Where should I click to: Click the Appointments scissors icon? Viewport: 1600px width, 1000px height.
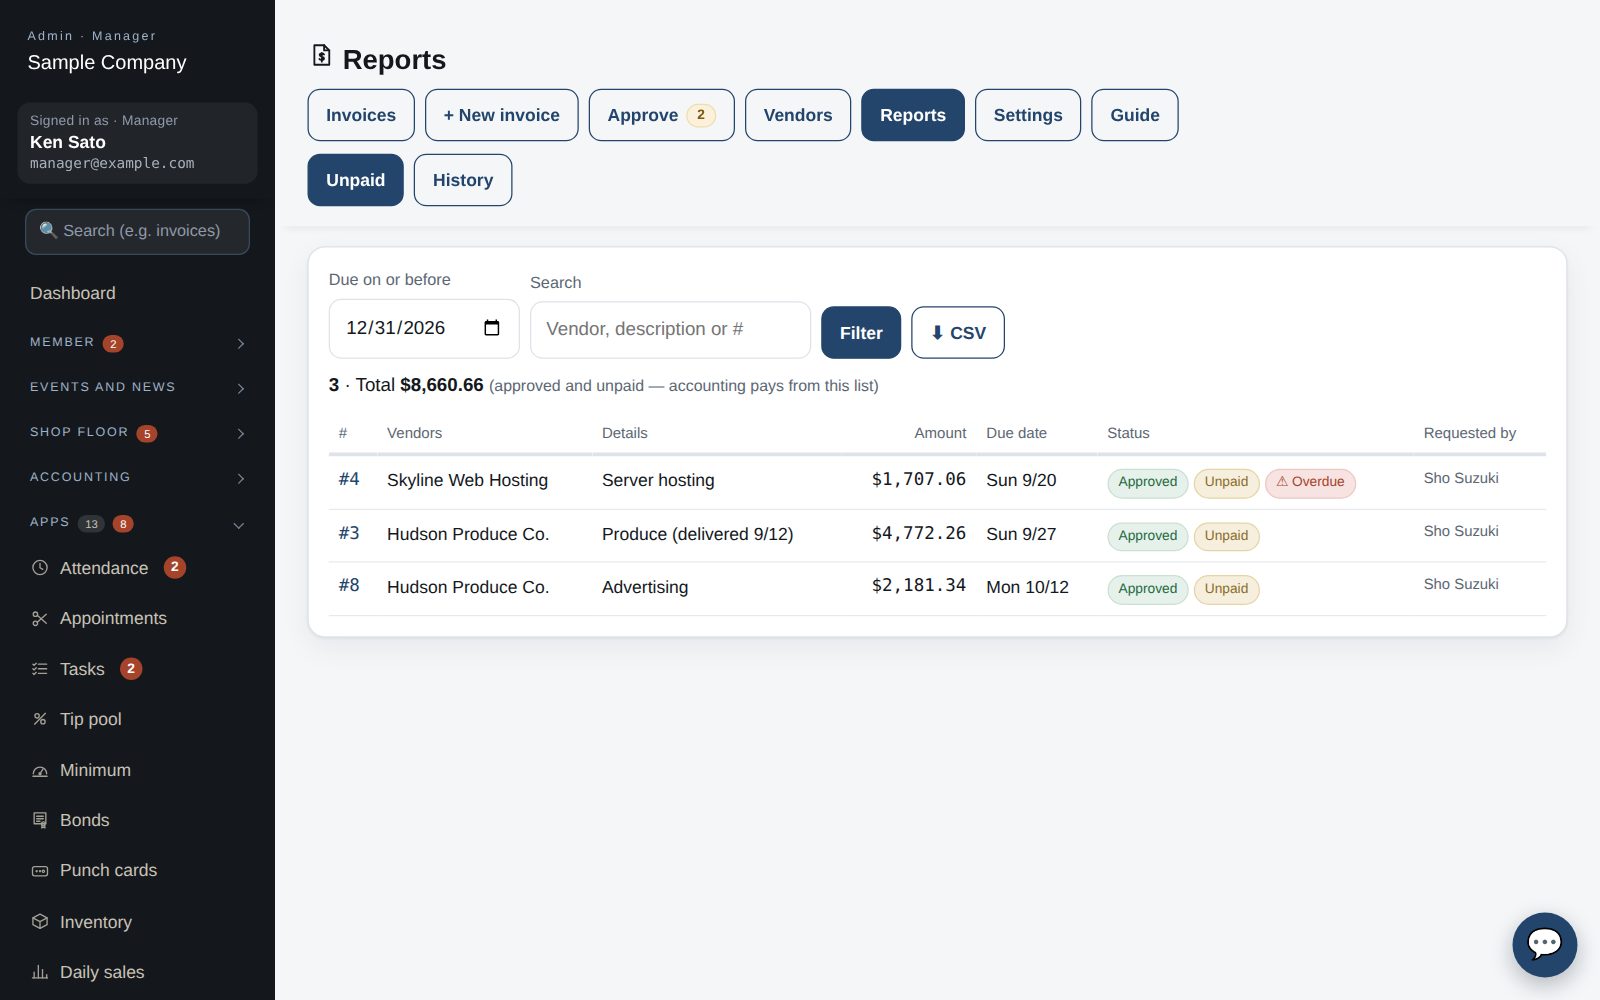pos(40,619)
